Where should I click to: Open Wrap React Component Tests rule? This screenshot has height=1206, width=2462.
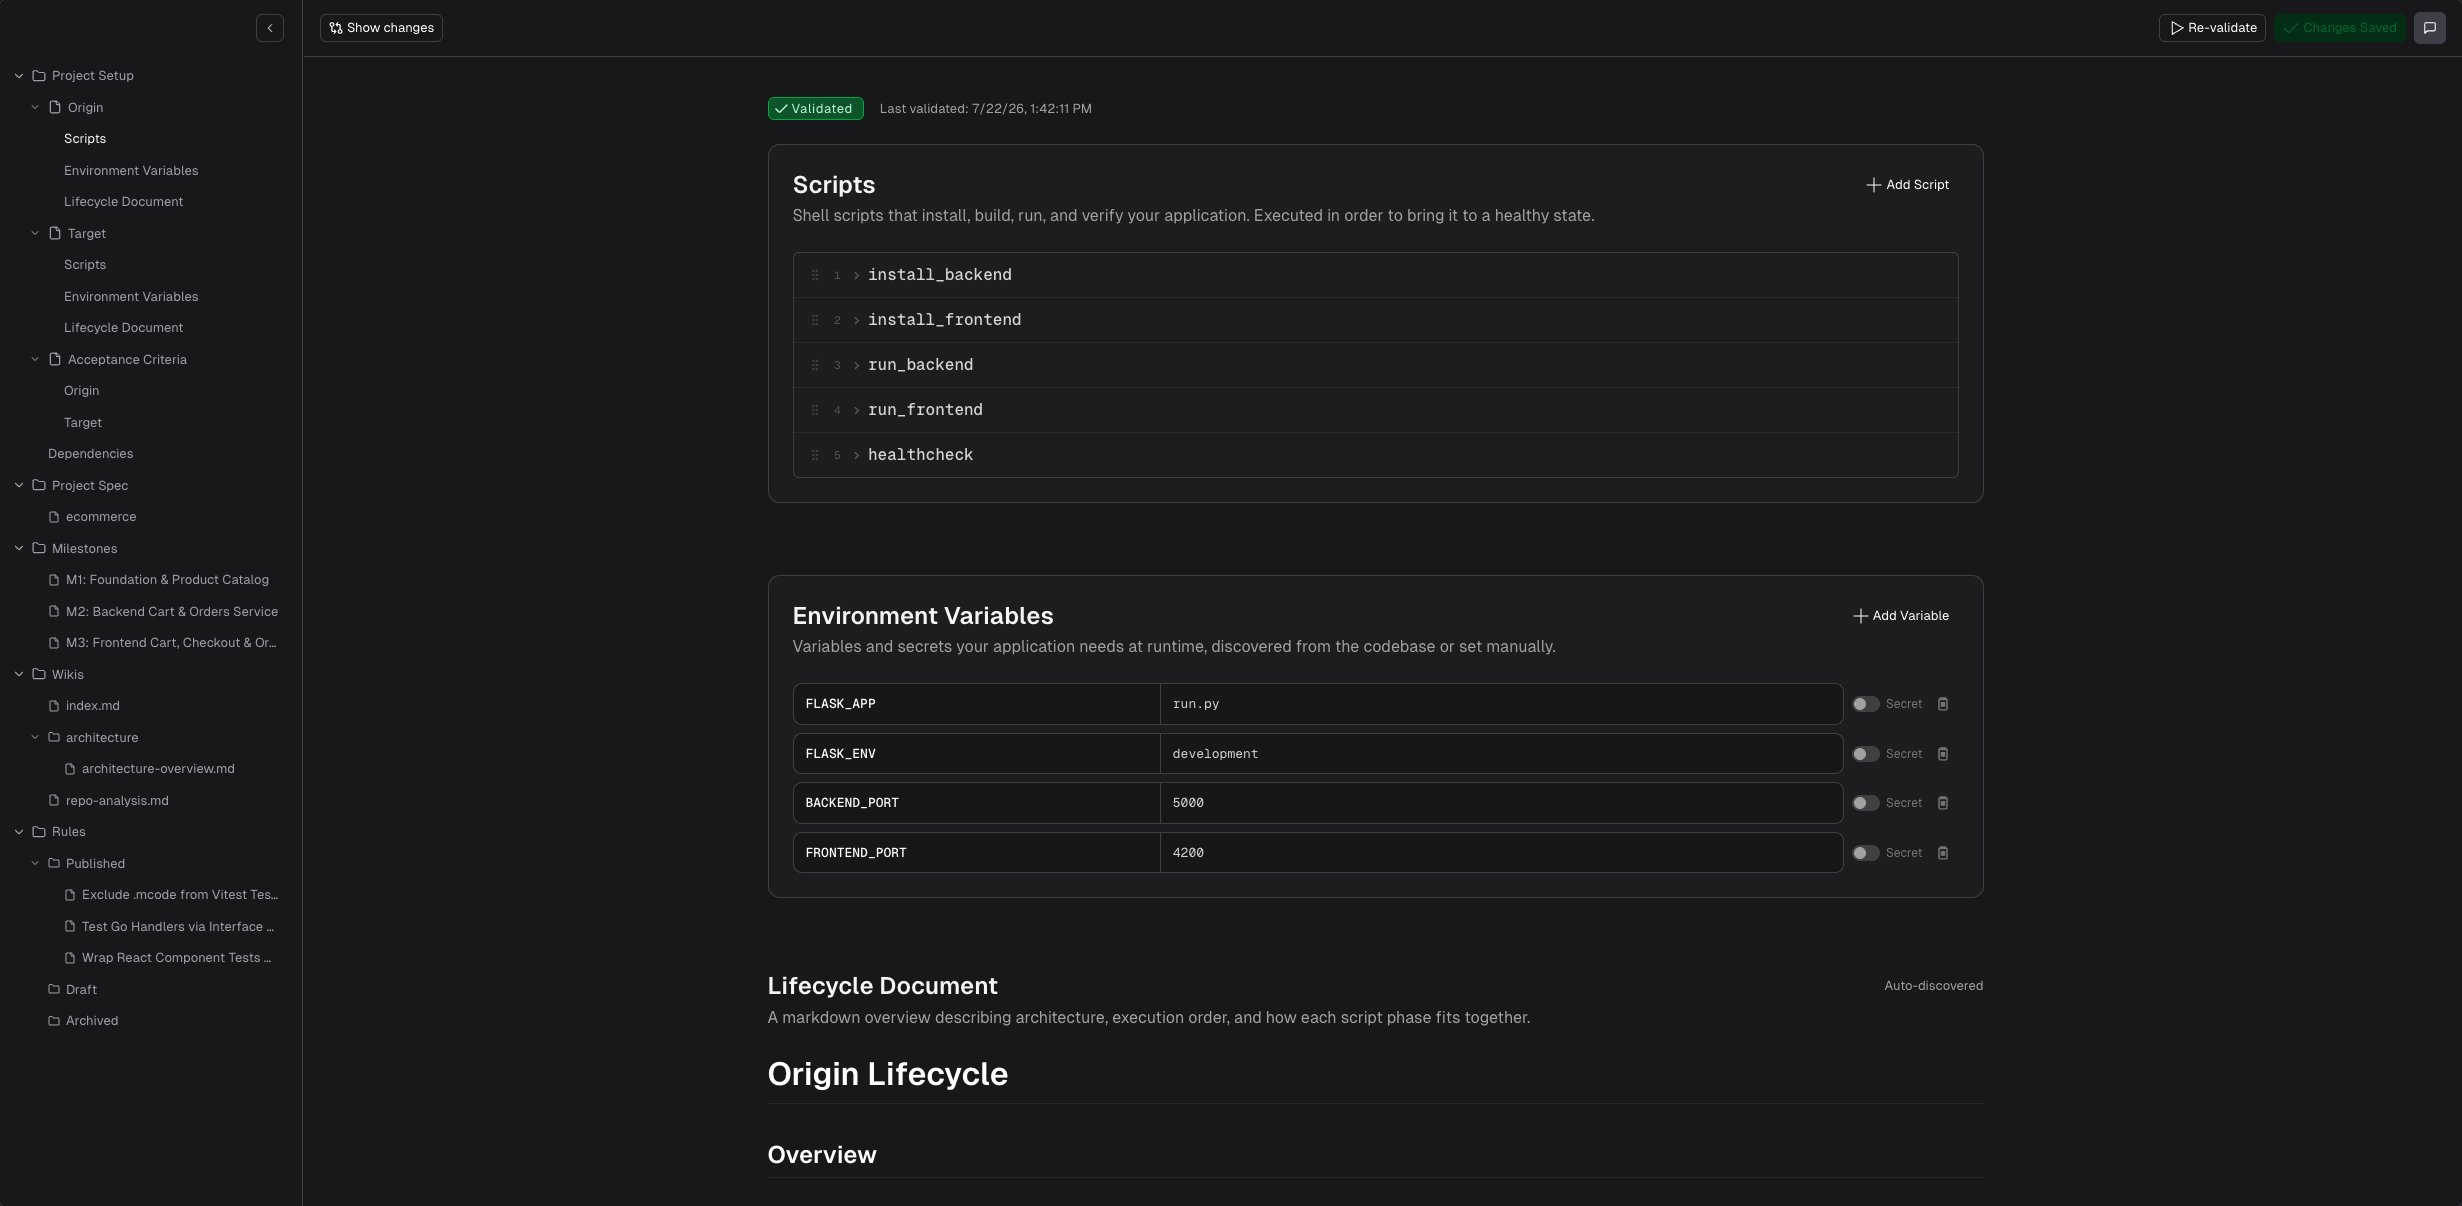(x=177, y=958)
